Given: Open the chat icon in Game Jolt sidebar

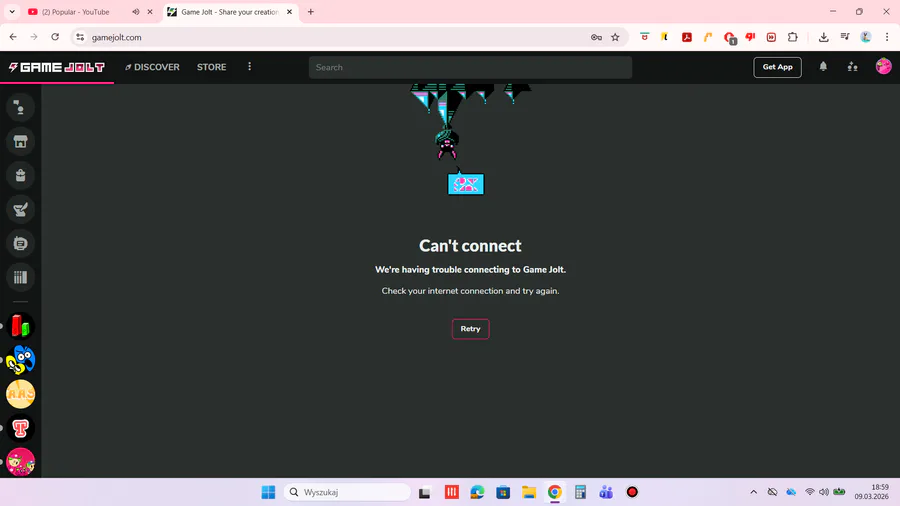Looking at the screenshot, I should point(20,107).
